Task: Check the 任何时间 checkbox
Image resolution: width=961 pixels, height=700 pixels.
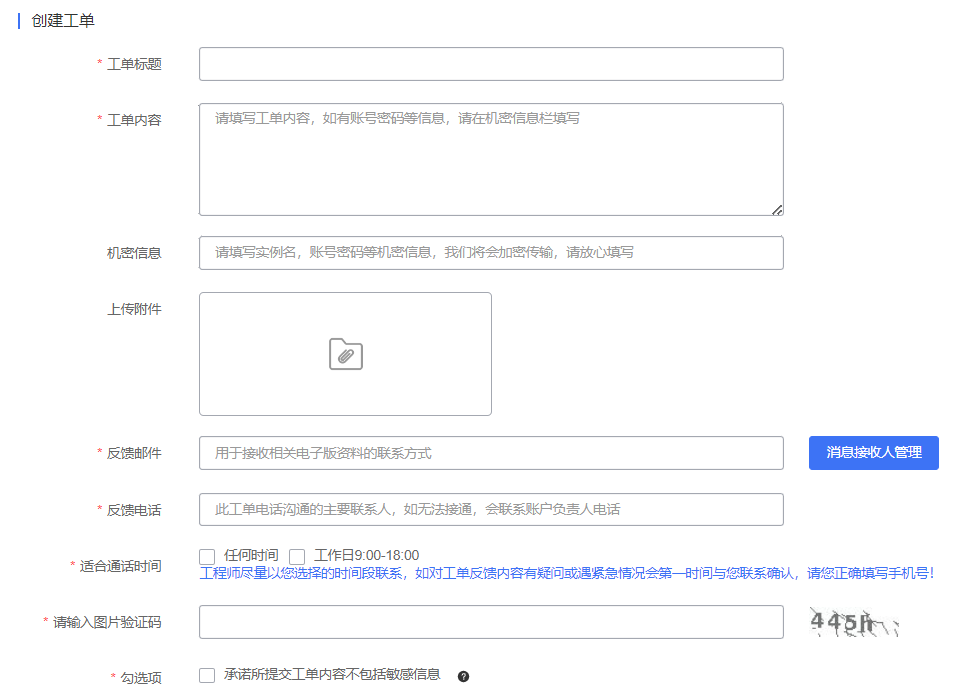Action: click(208, 556)
